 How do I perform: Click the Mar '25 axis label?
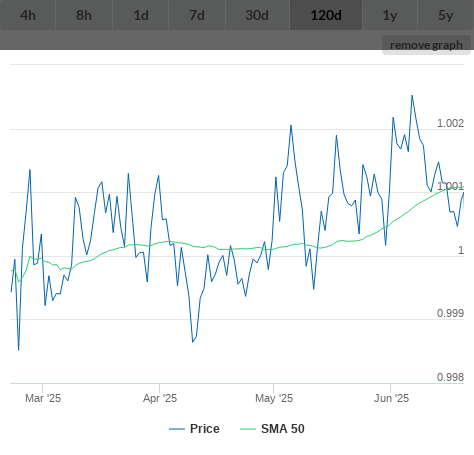click(x=43, y=398)
